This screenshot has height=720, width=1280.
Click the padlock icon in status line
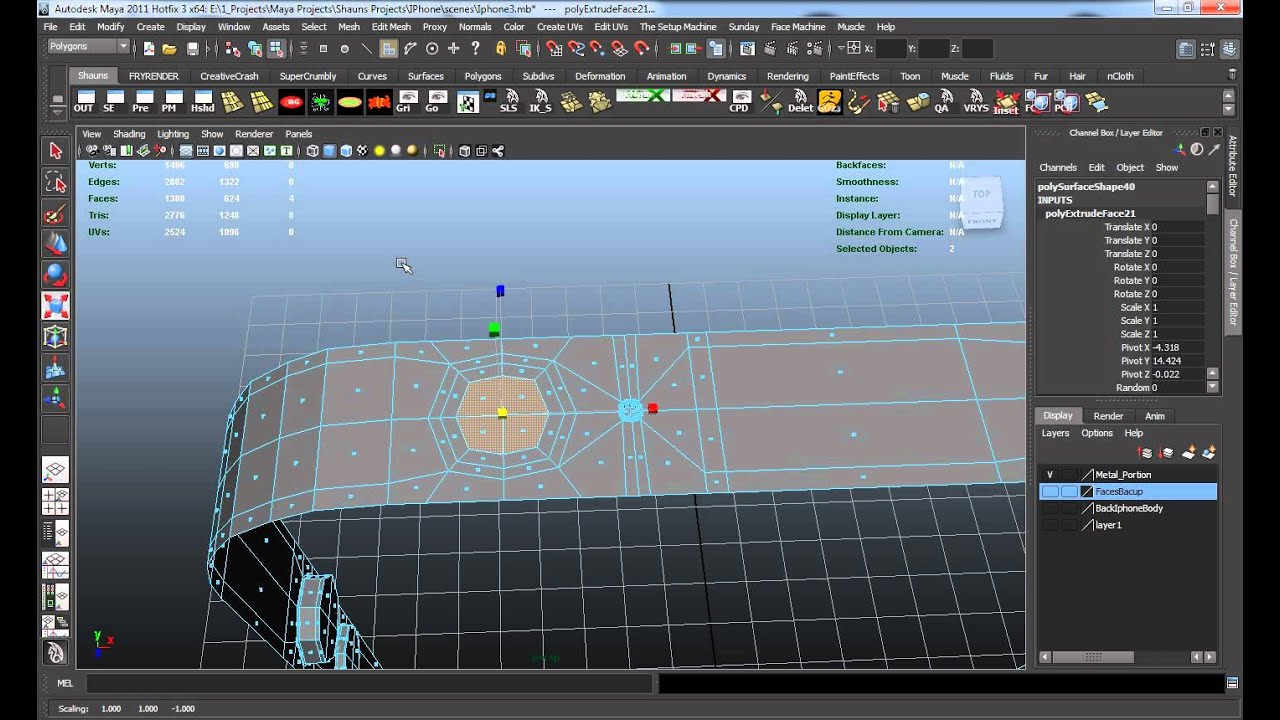501,48
